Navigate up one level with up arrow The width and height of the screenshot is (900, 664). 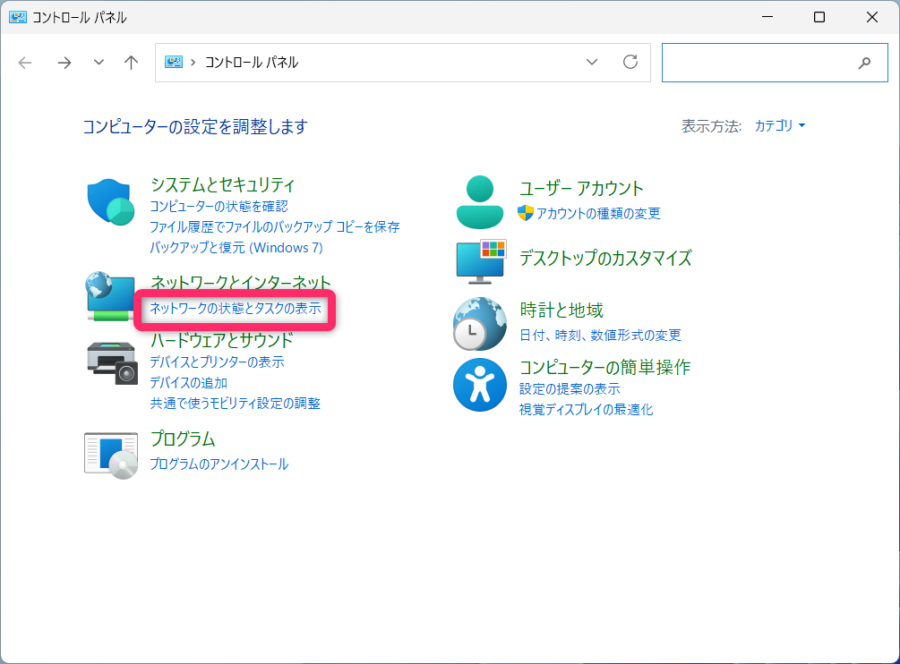click(x=131, y=62)
